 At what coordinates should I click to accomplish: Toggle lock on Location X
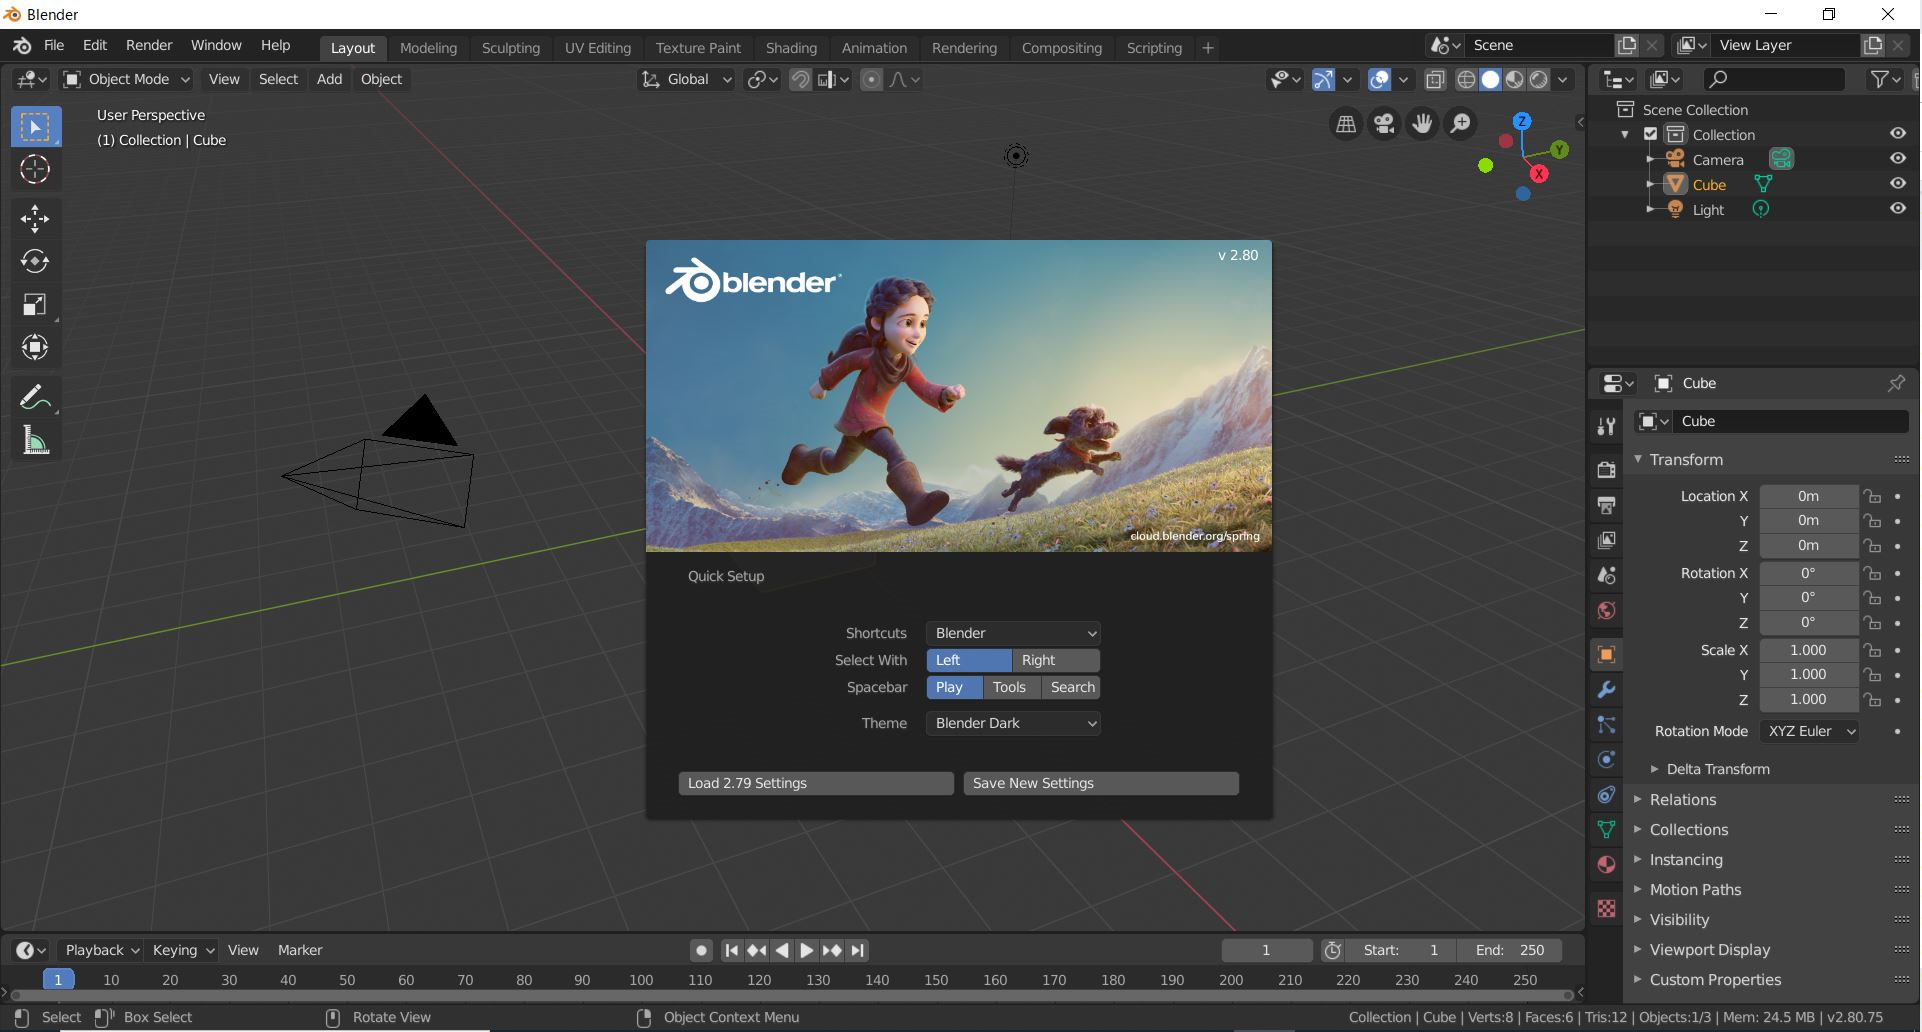tap(1871, 496)
